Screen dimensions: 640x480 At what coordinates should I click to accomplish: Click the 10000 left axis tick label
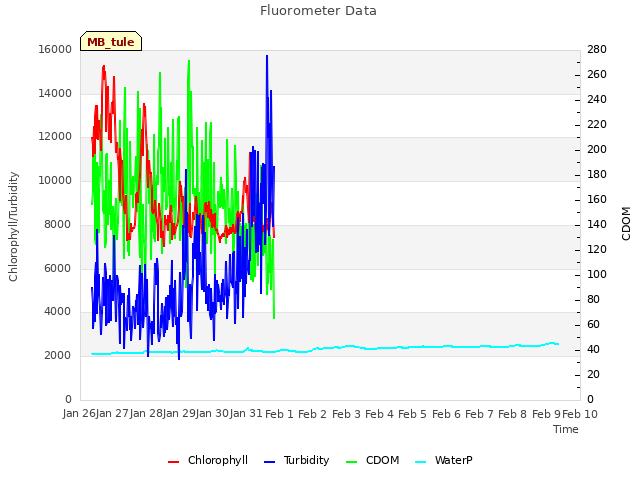(x=55, y=180)
